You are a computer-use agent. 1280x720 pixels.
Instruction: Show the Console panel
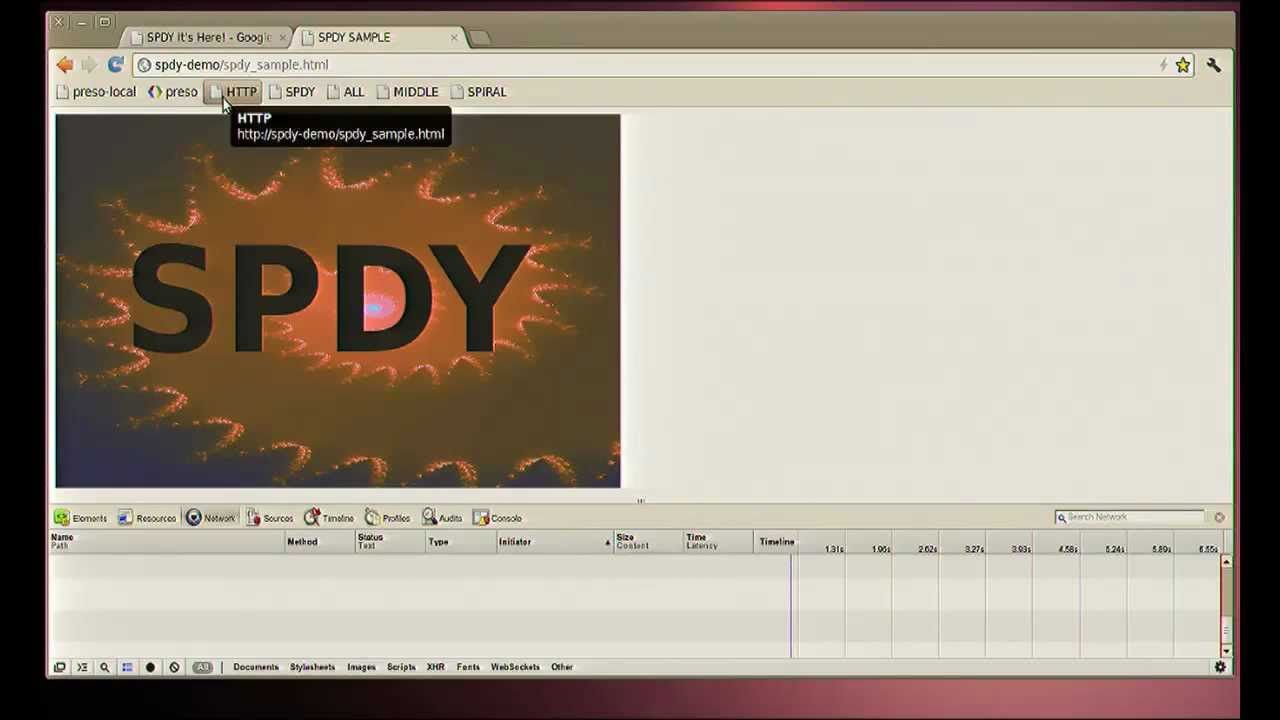click(x=498, y=518)
